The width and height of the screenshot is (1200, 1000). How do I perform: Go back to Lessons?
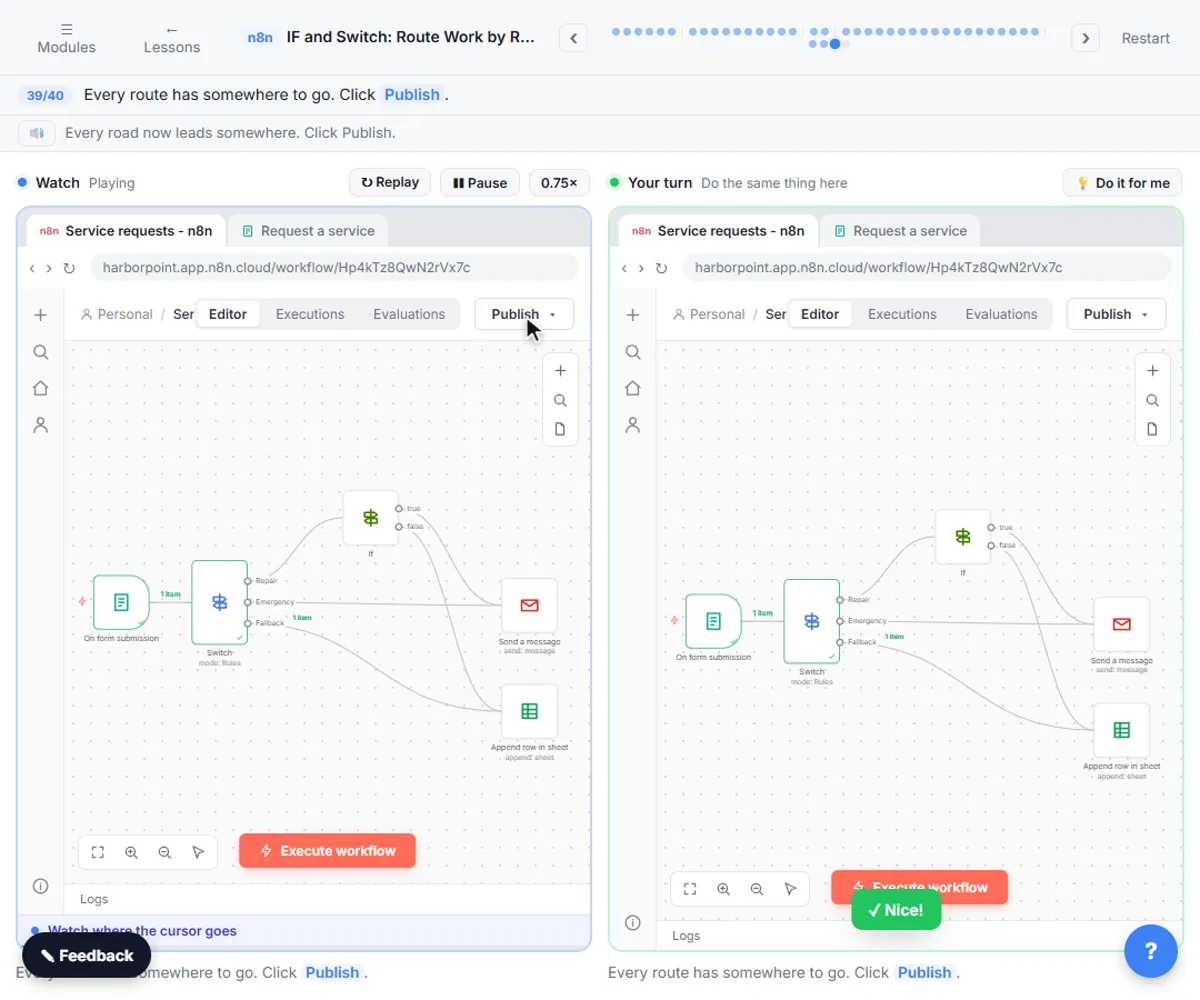(172, 38)
